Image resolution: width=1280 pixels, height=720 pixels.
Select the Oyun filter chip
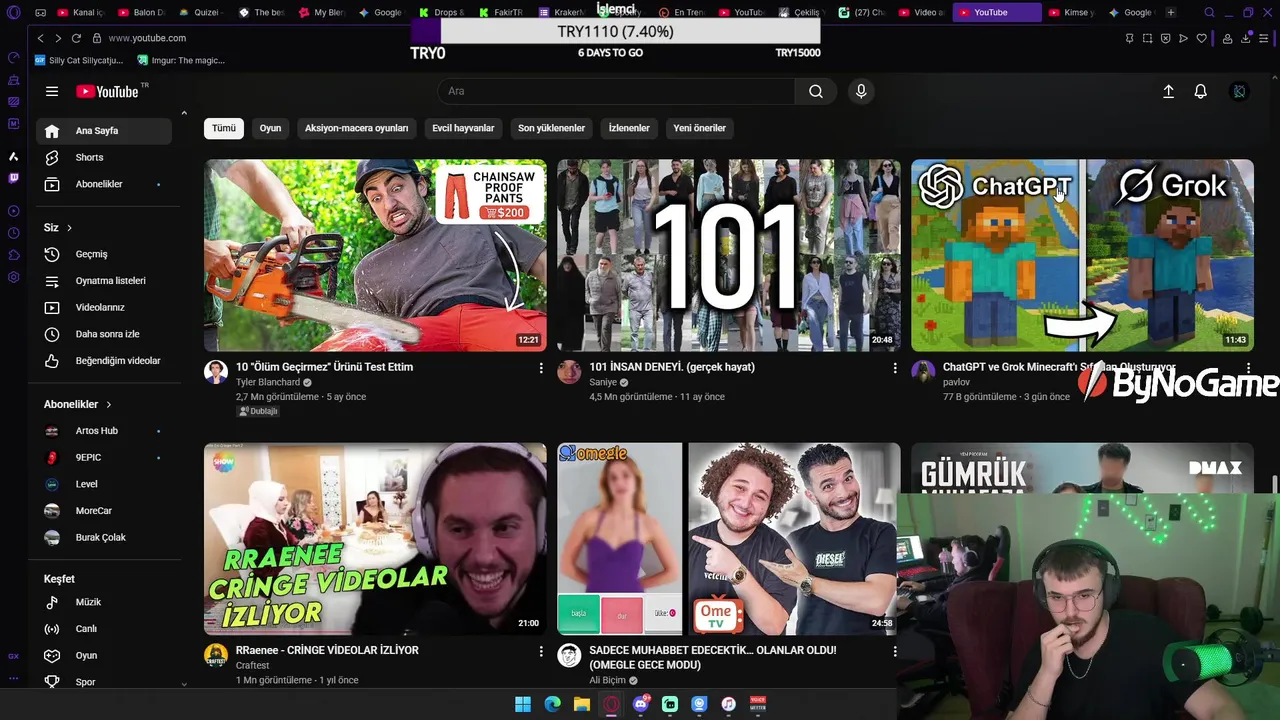[270, 128]
